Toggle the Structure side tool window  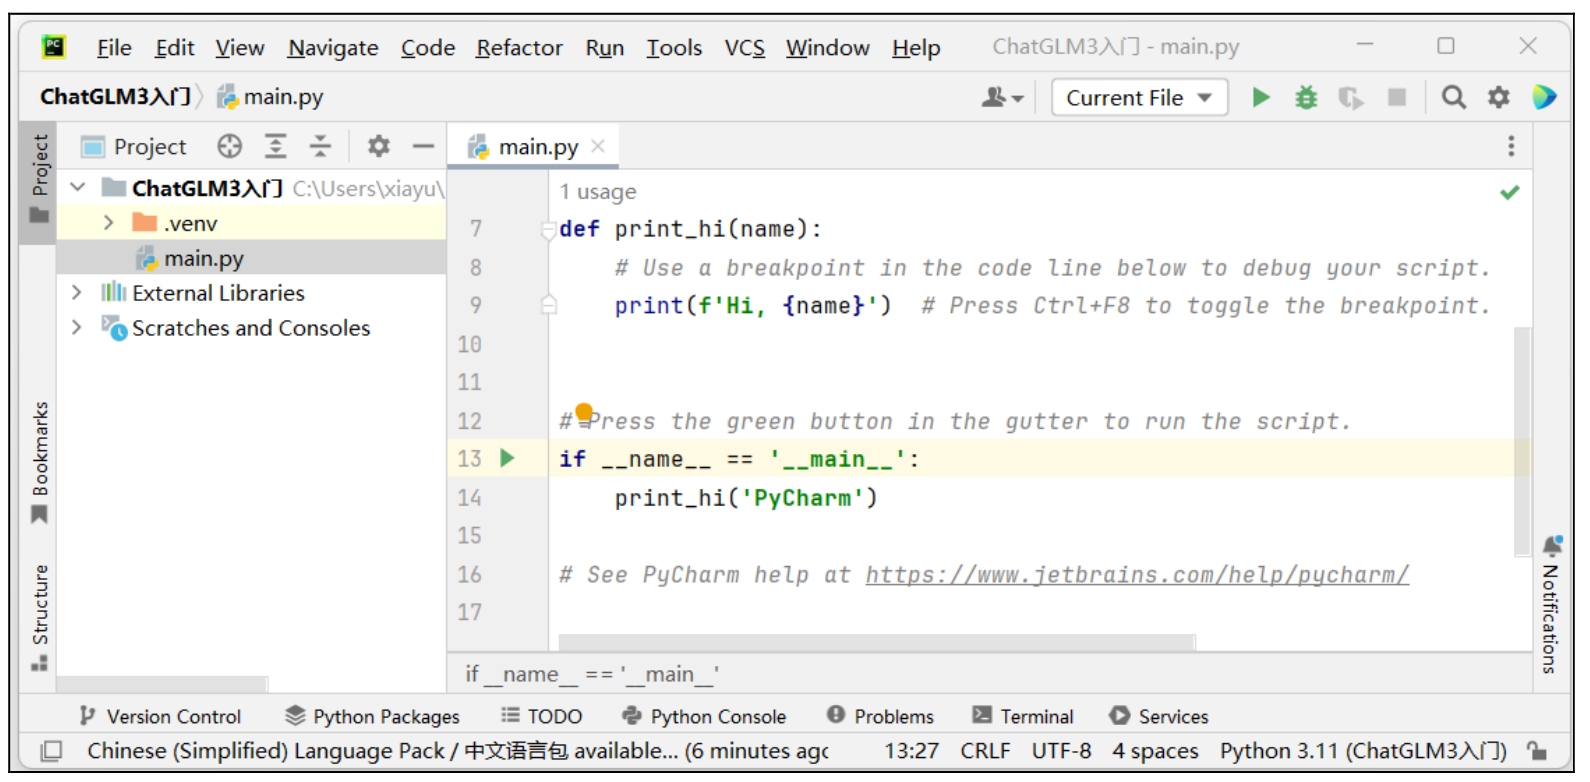coord(39,617)
